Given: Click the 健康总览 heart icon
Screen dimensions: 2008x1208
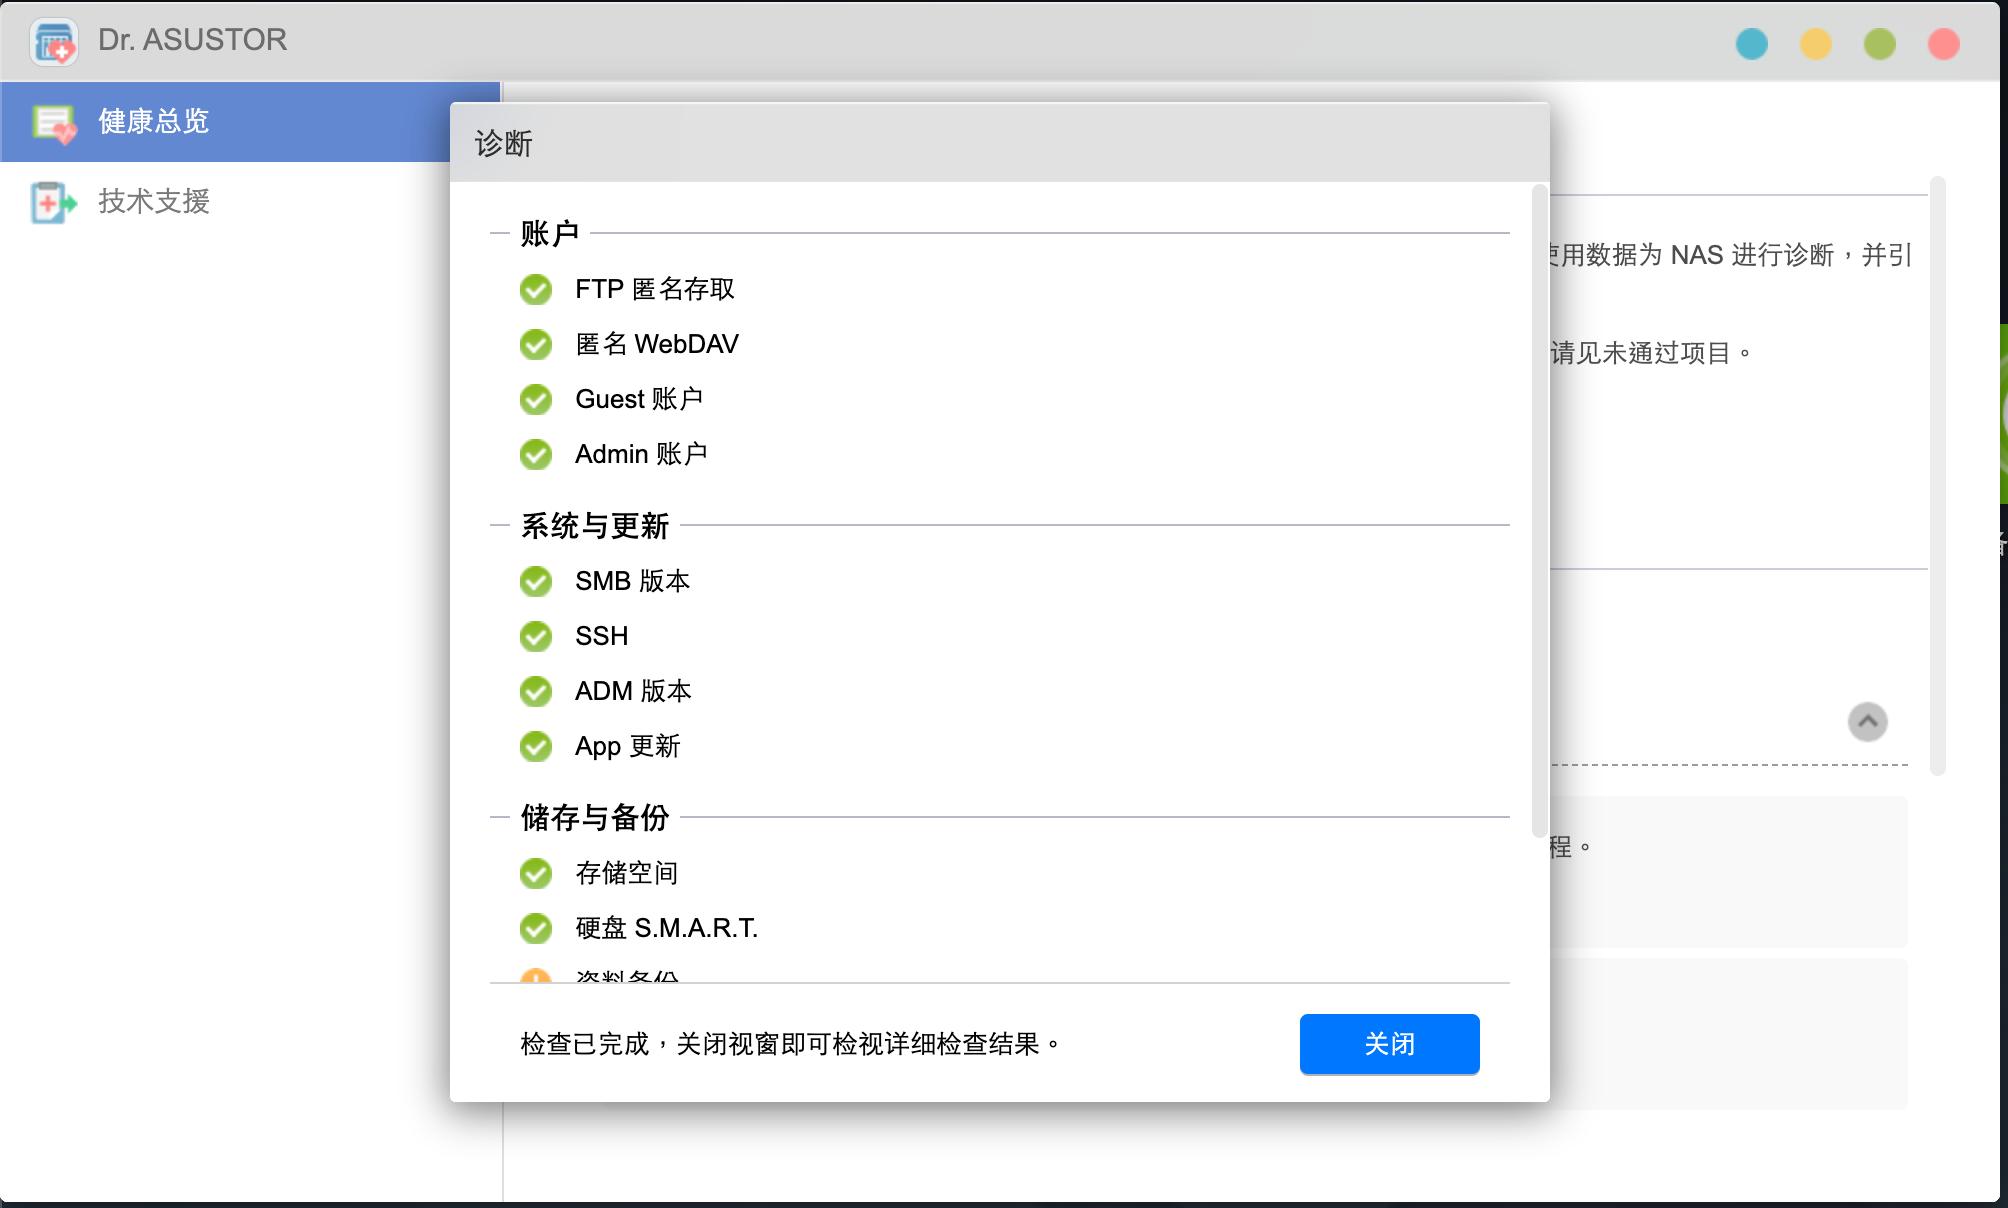Looking at the screenshot, I should click(54, 123).
